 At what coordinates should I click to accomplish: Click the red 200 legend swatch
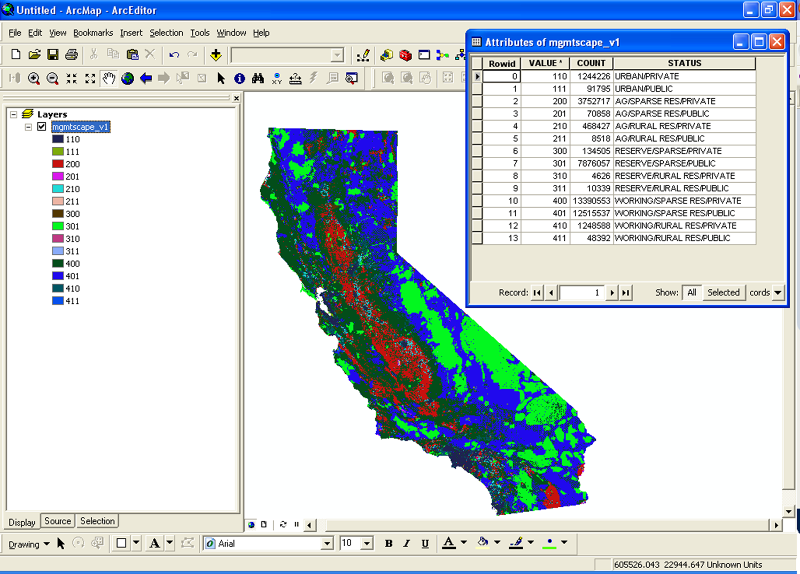[x=58, y=164]
